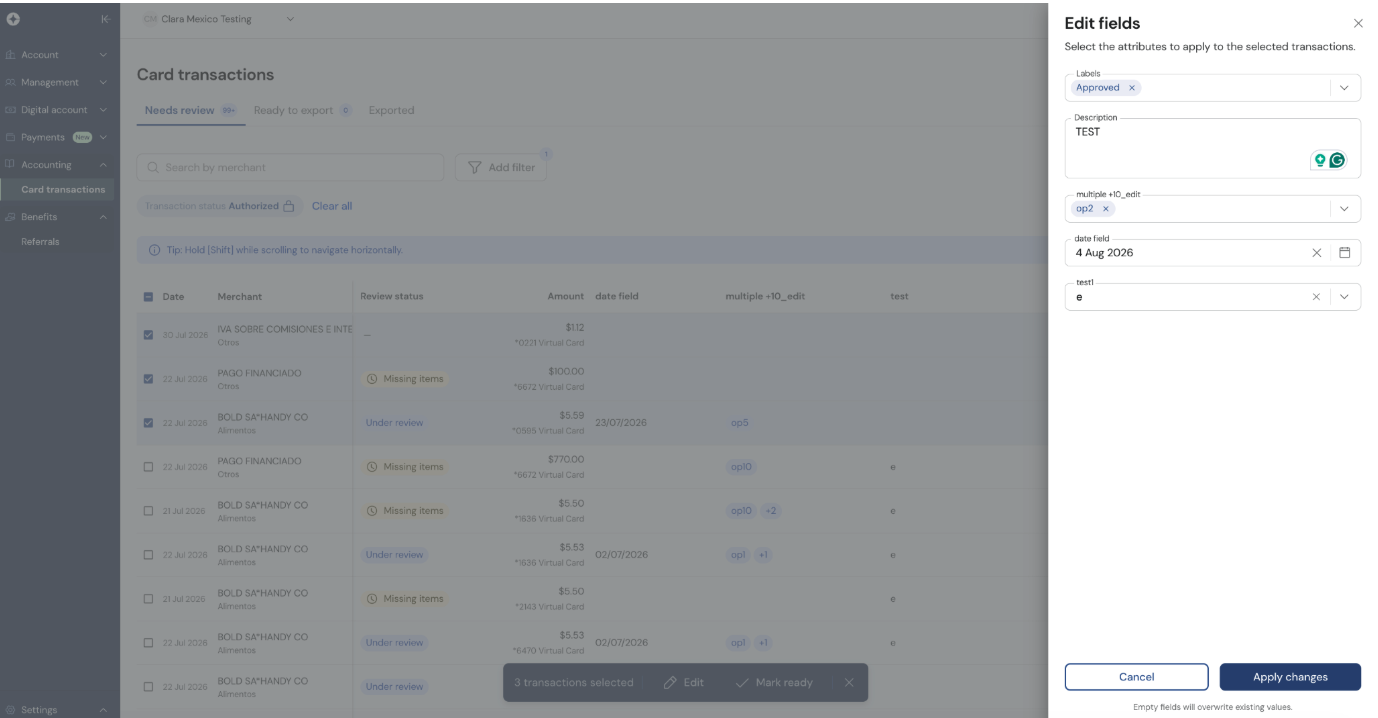Go to Referrals in the sidebar
The width and height of the screenshot is (1378, 718).
(x=40, y=242)
